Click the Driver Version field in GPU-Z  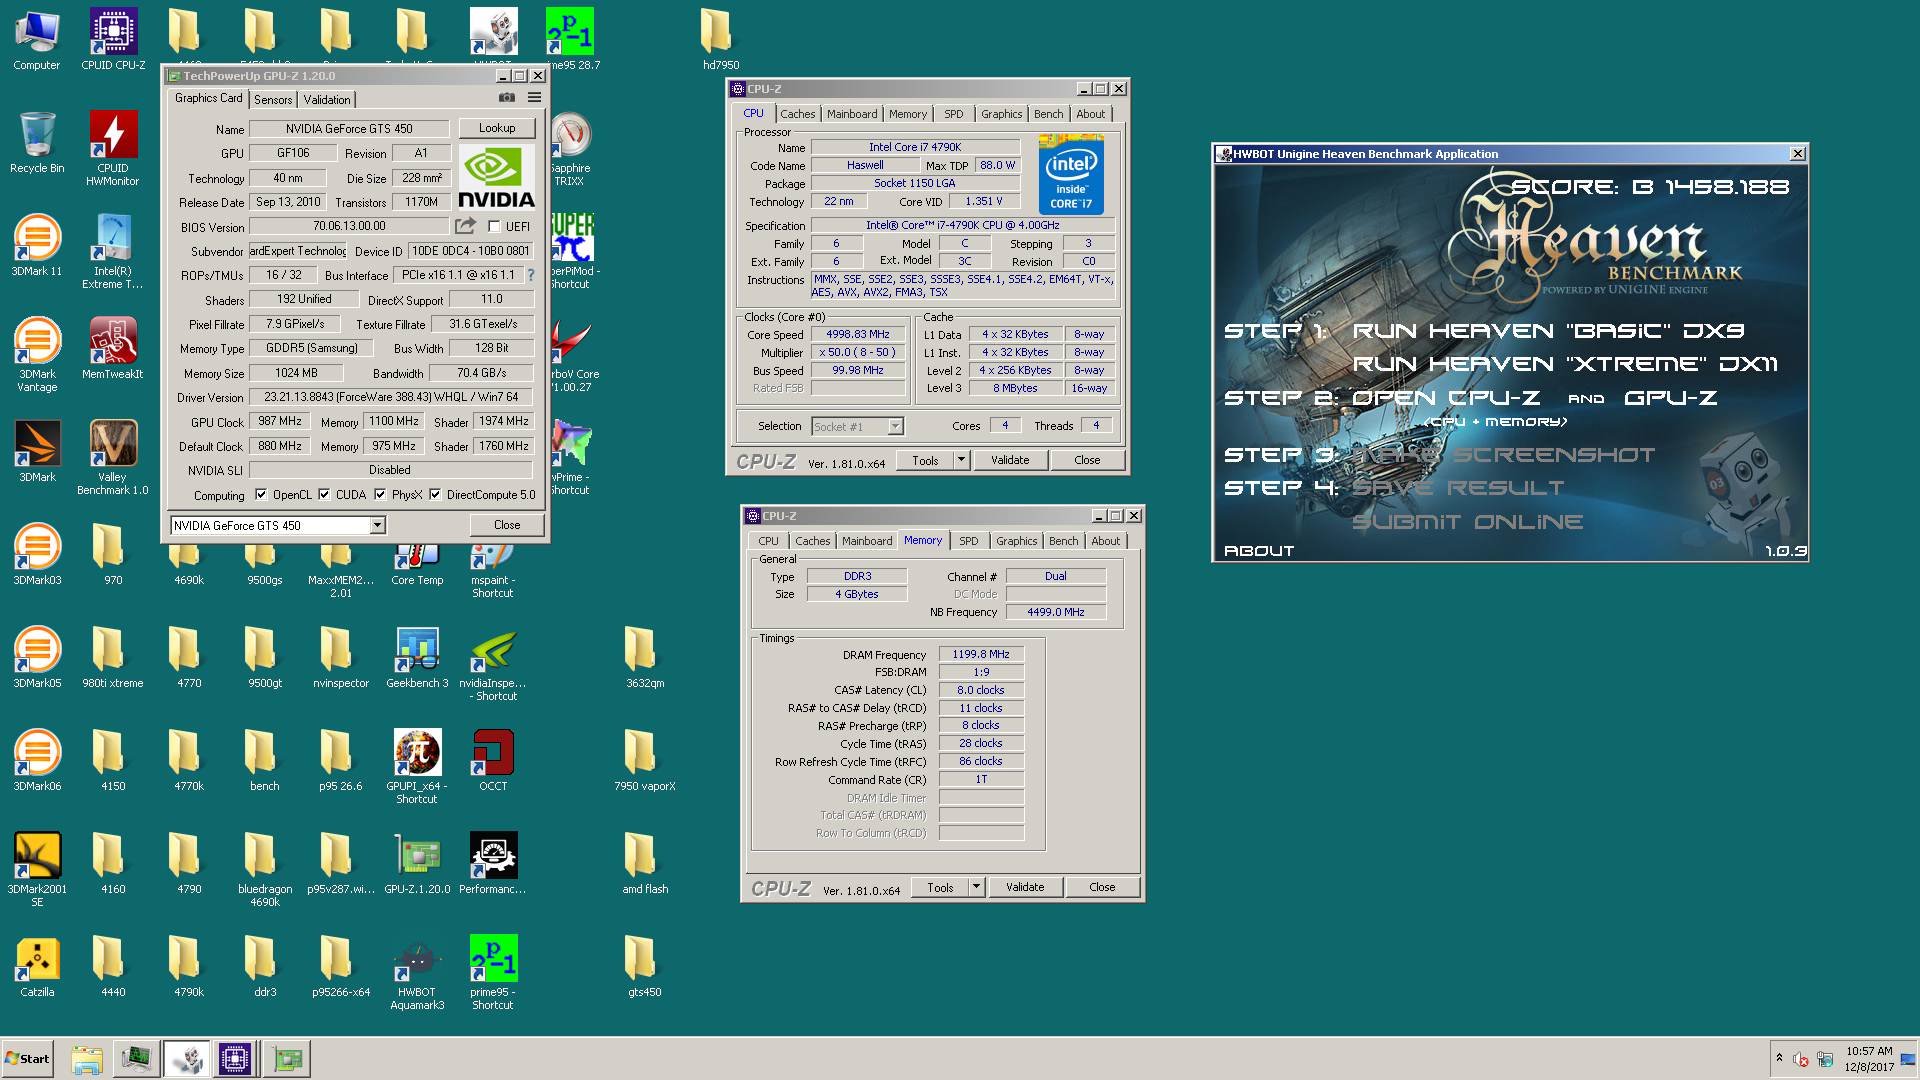391,398
